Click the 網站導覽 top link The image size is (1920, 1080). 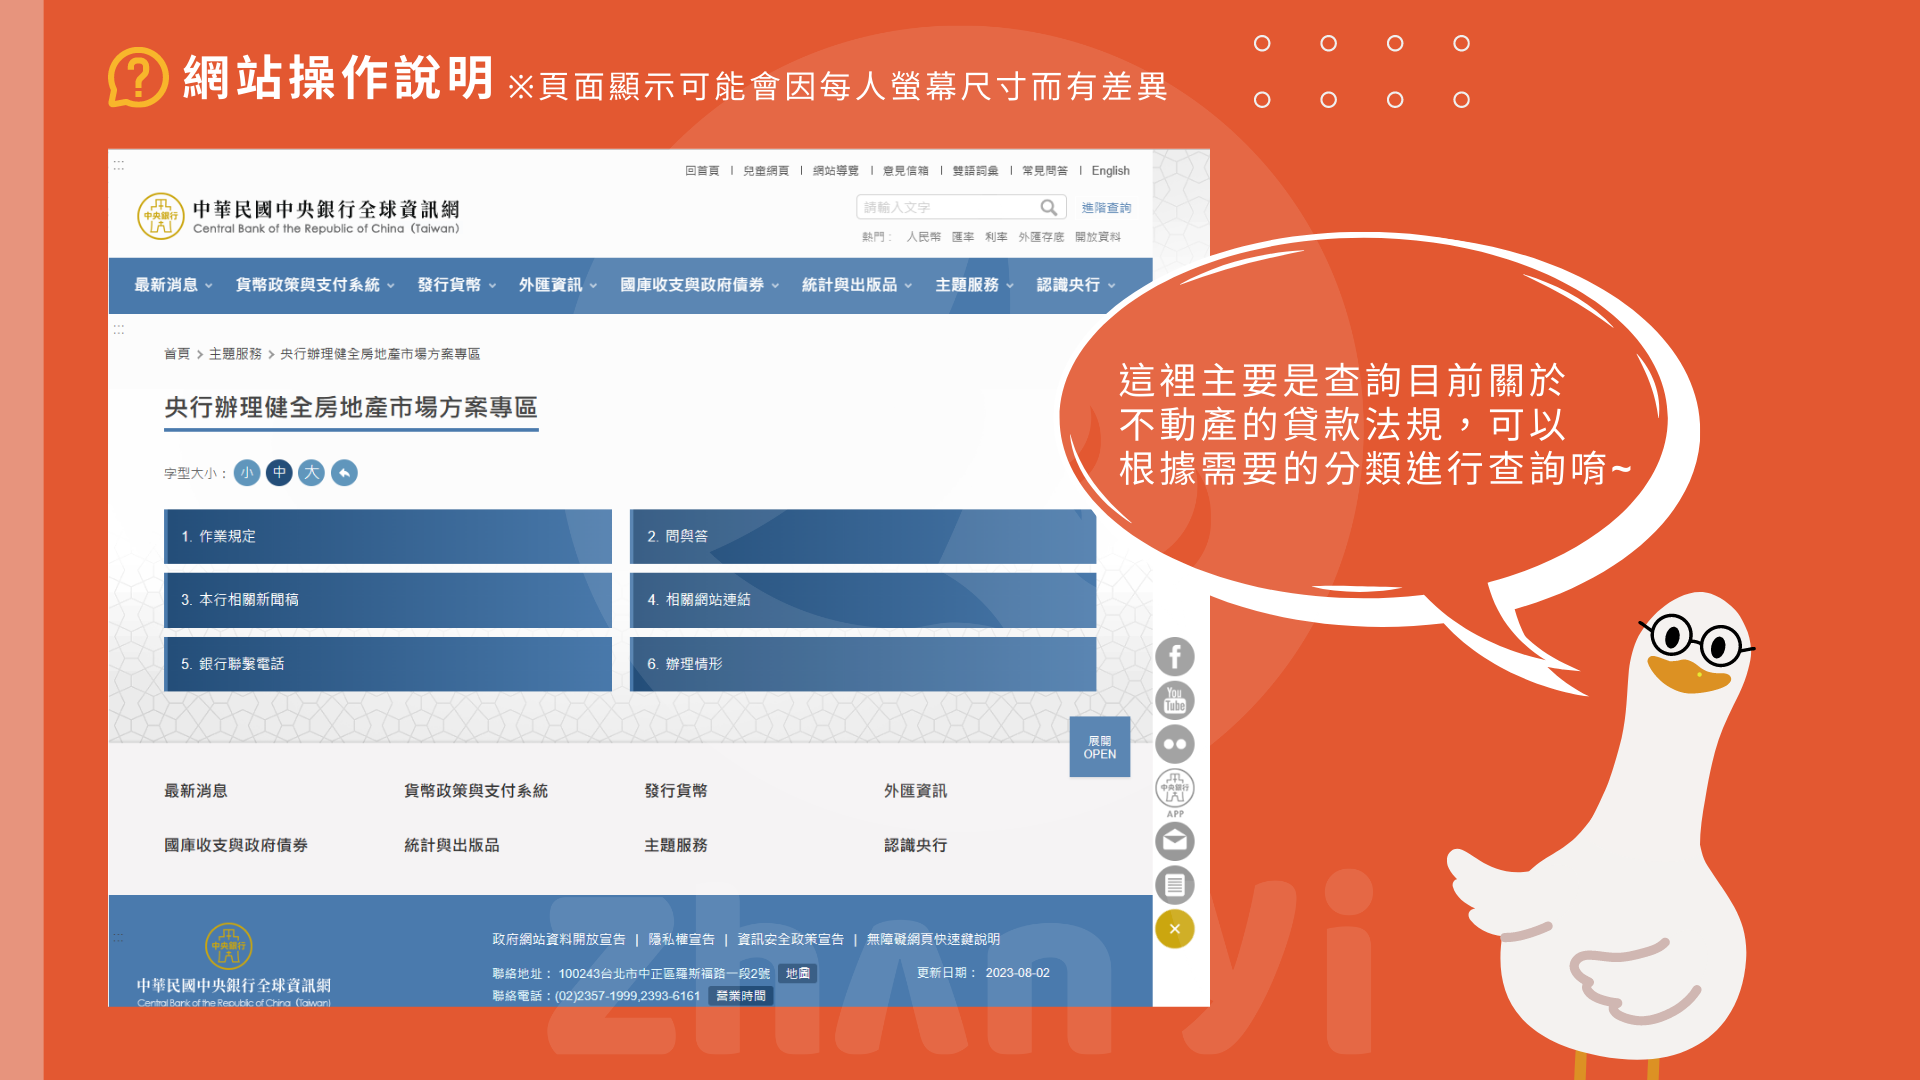click(836, 171)
